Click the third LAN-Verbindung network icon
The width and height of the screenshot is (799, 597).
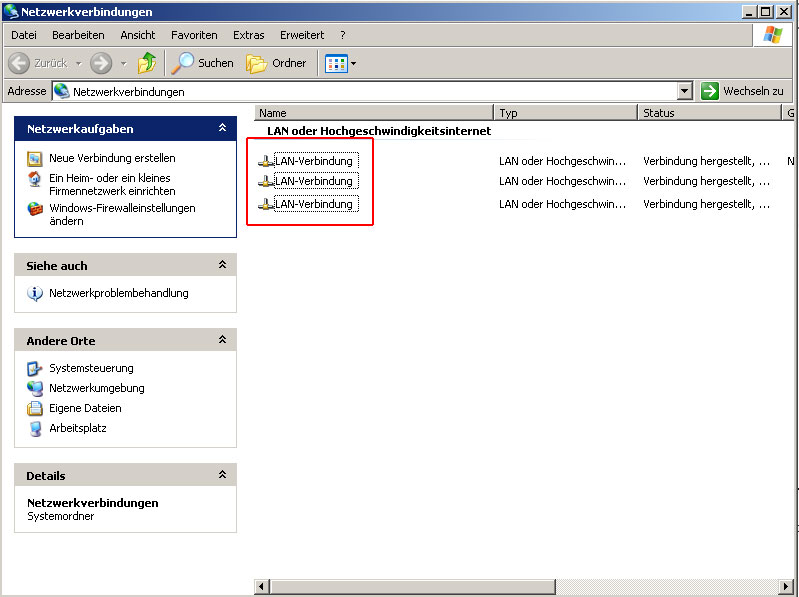point(265,205)
